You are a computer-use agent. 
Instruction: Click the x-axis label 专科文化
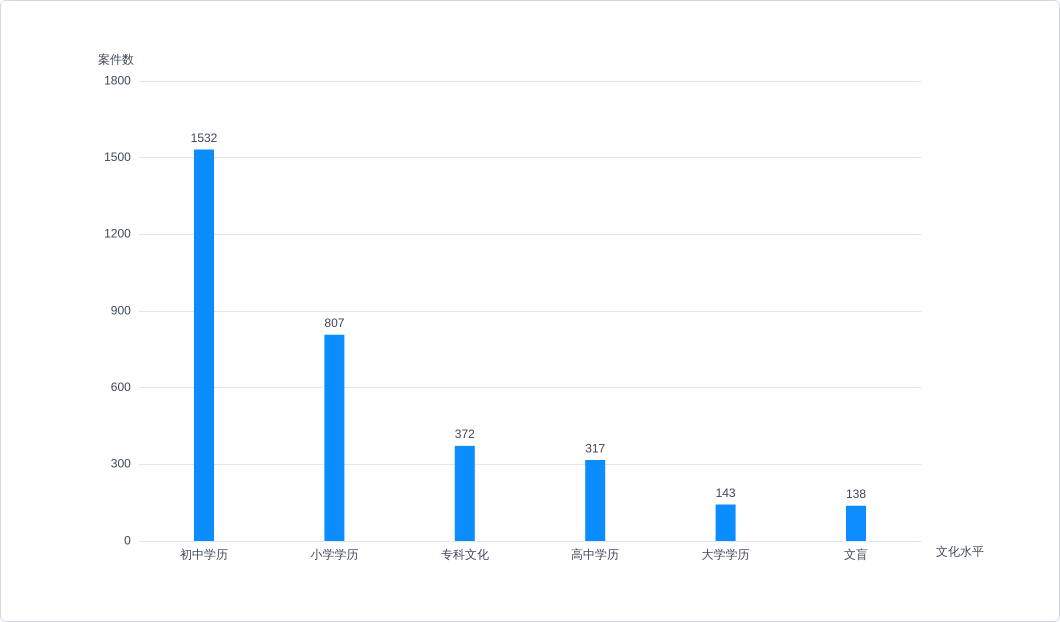465,554
